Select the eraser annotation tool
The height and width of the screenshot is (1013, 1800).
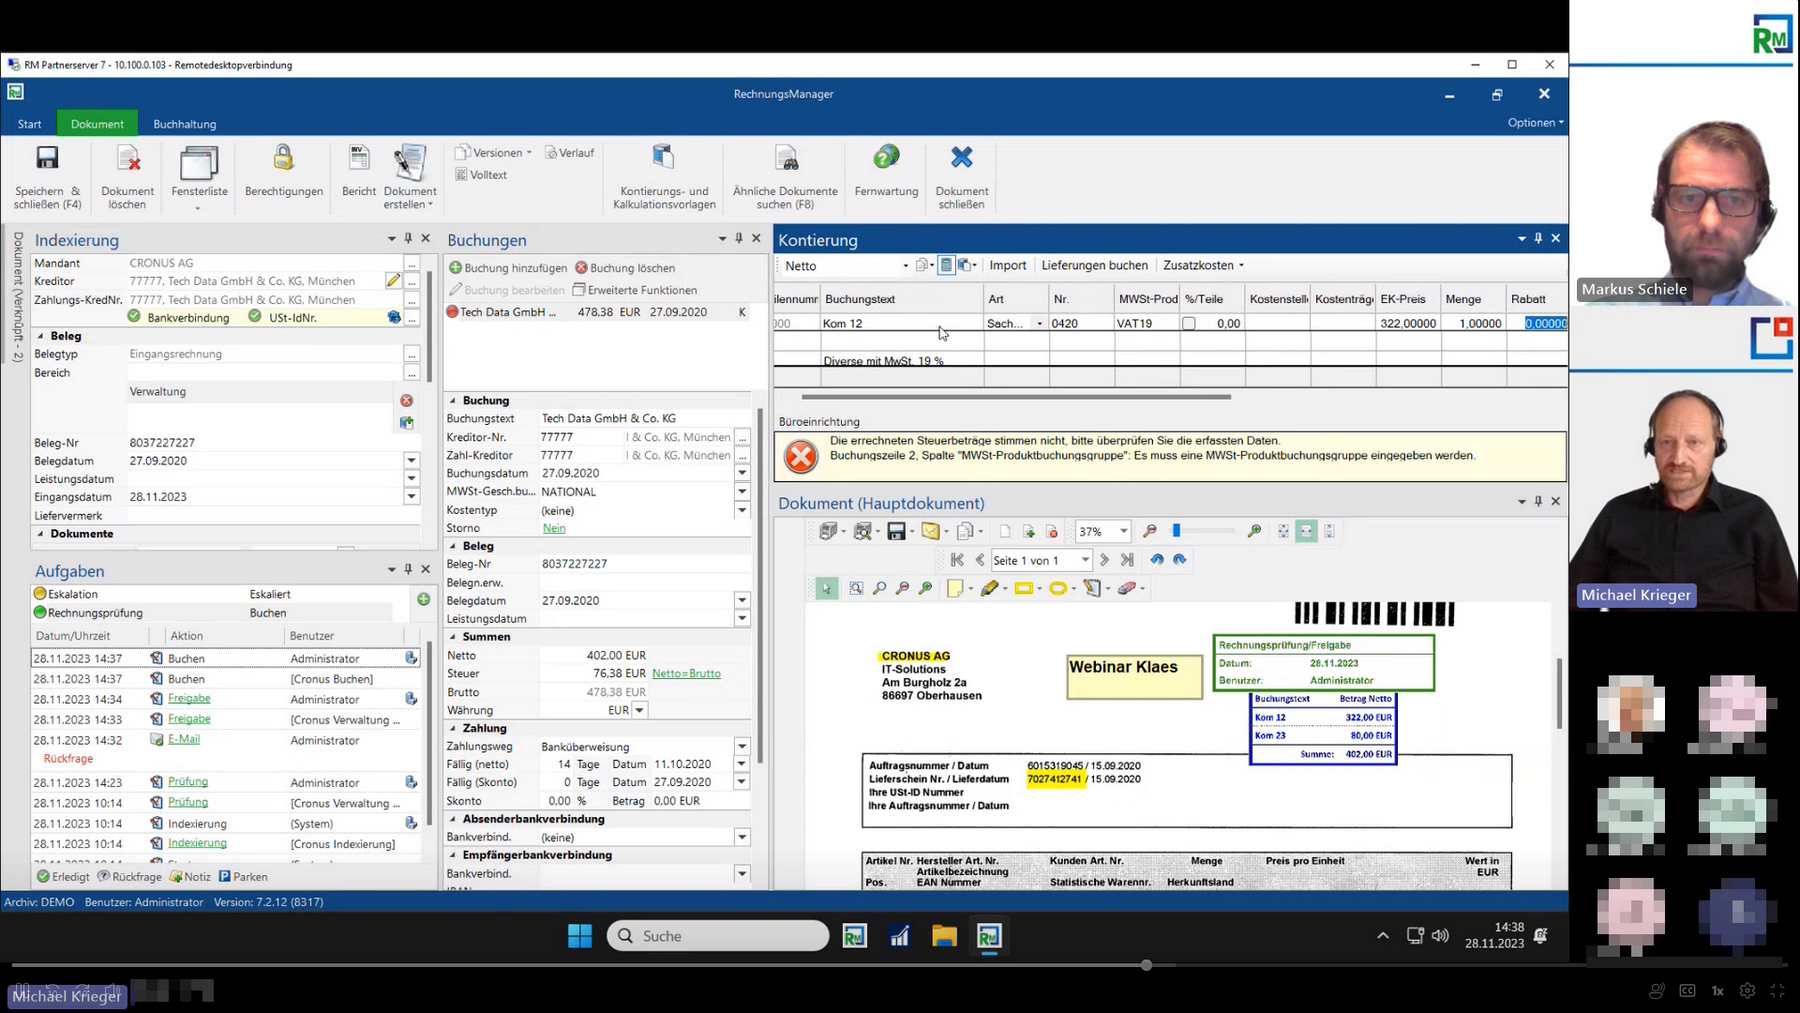[1127, 588]
